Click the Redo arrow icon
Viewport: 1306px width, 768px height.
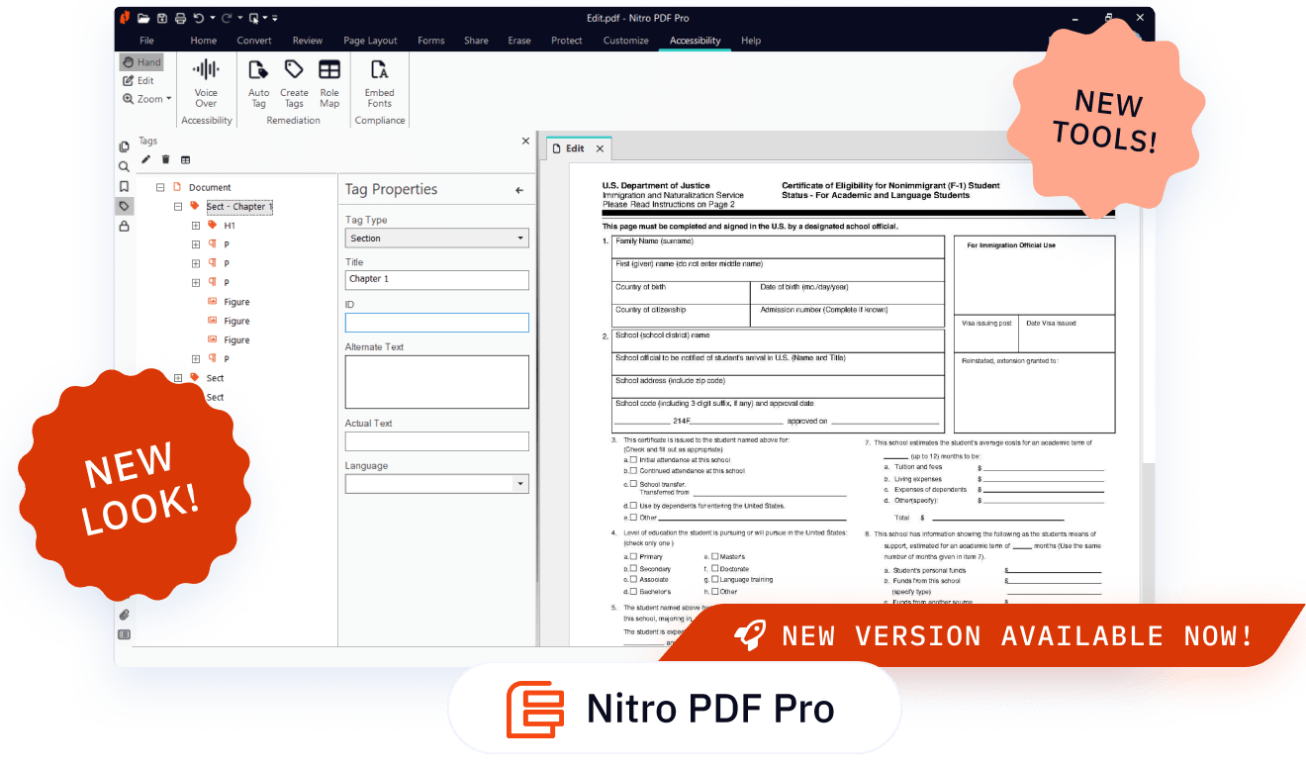click(226, 18)
